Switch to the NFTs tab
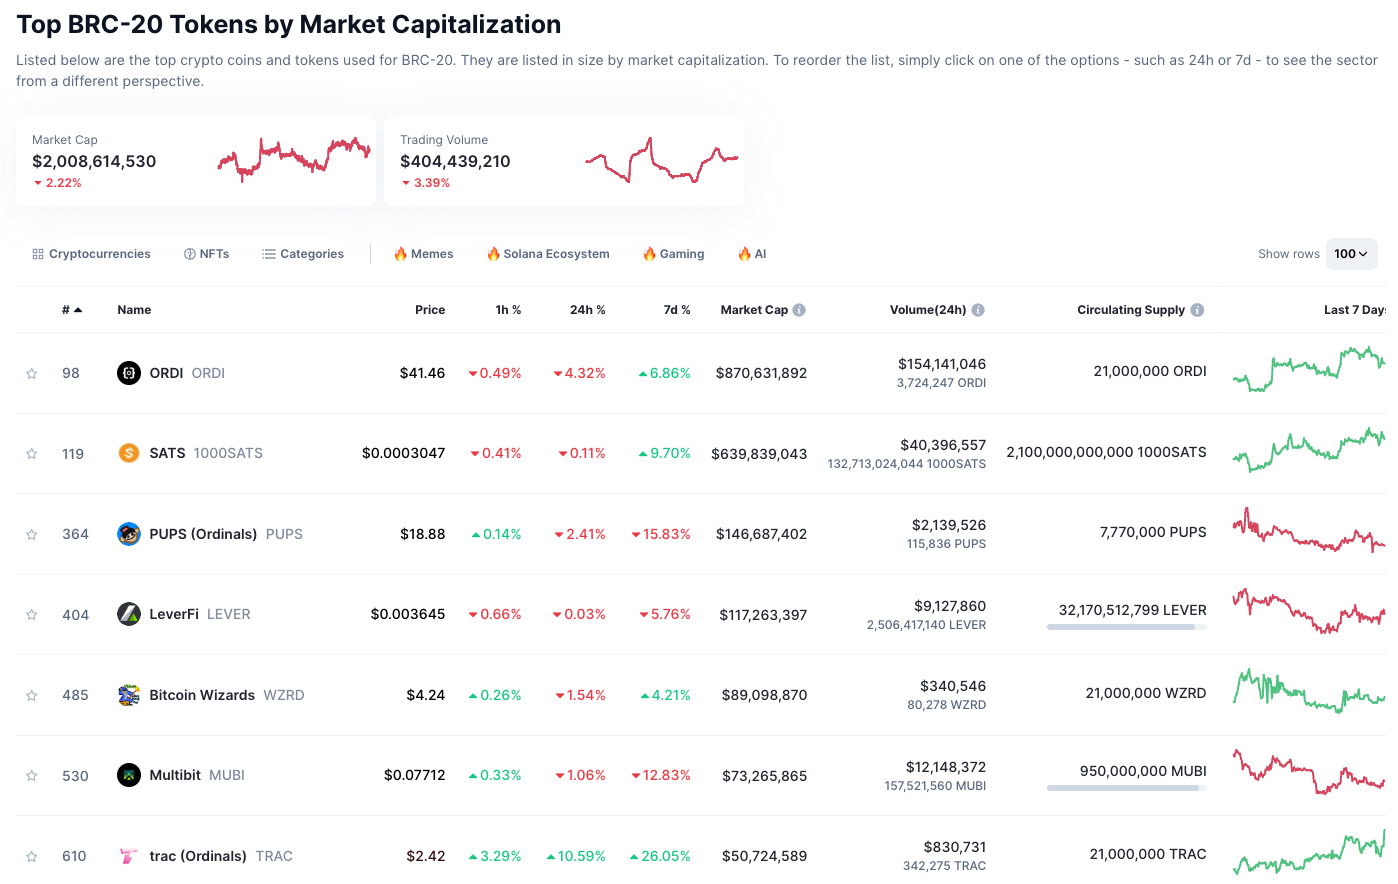Image resolution: width=1398 pixels, height=884 pixels. 207,254
